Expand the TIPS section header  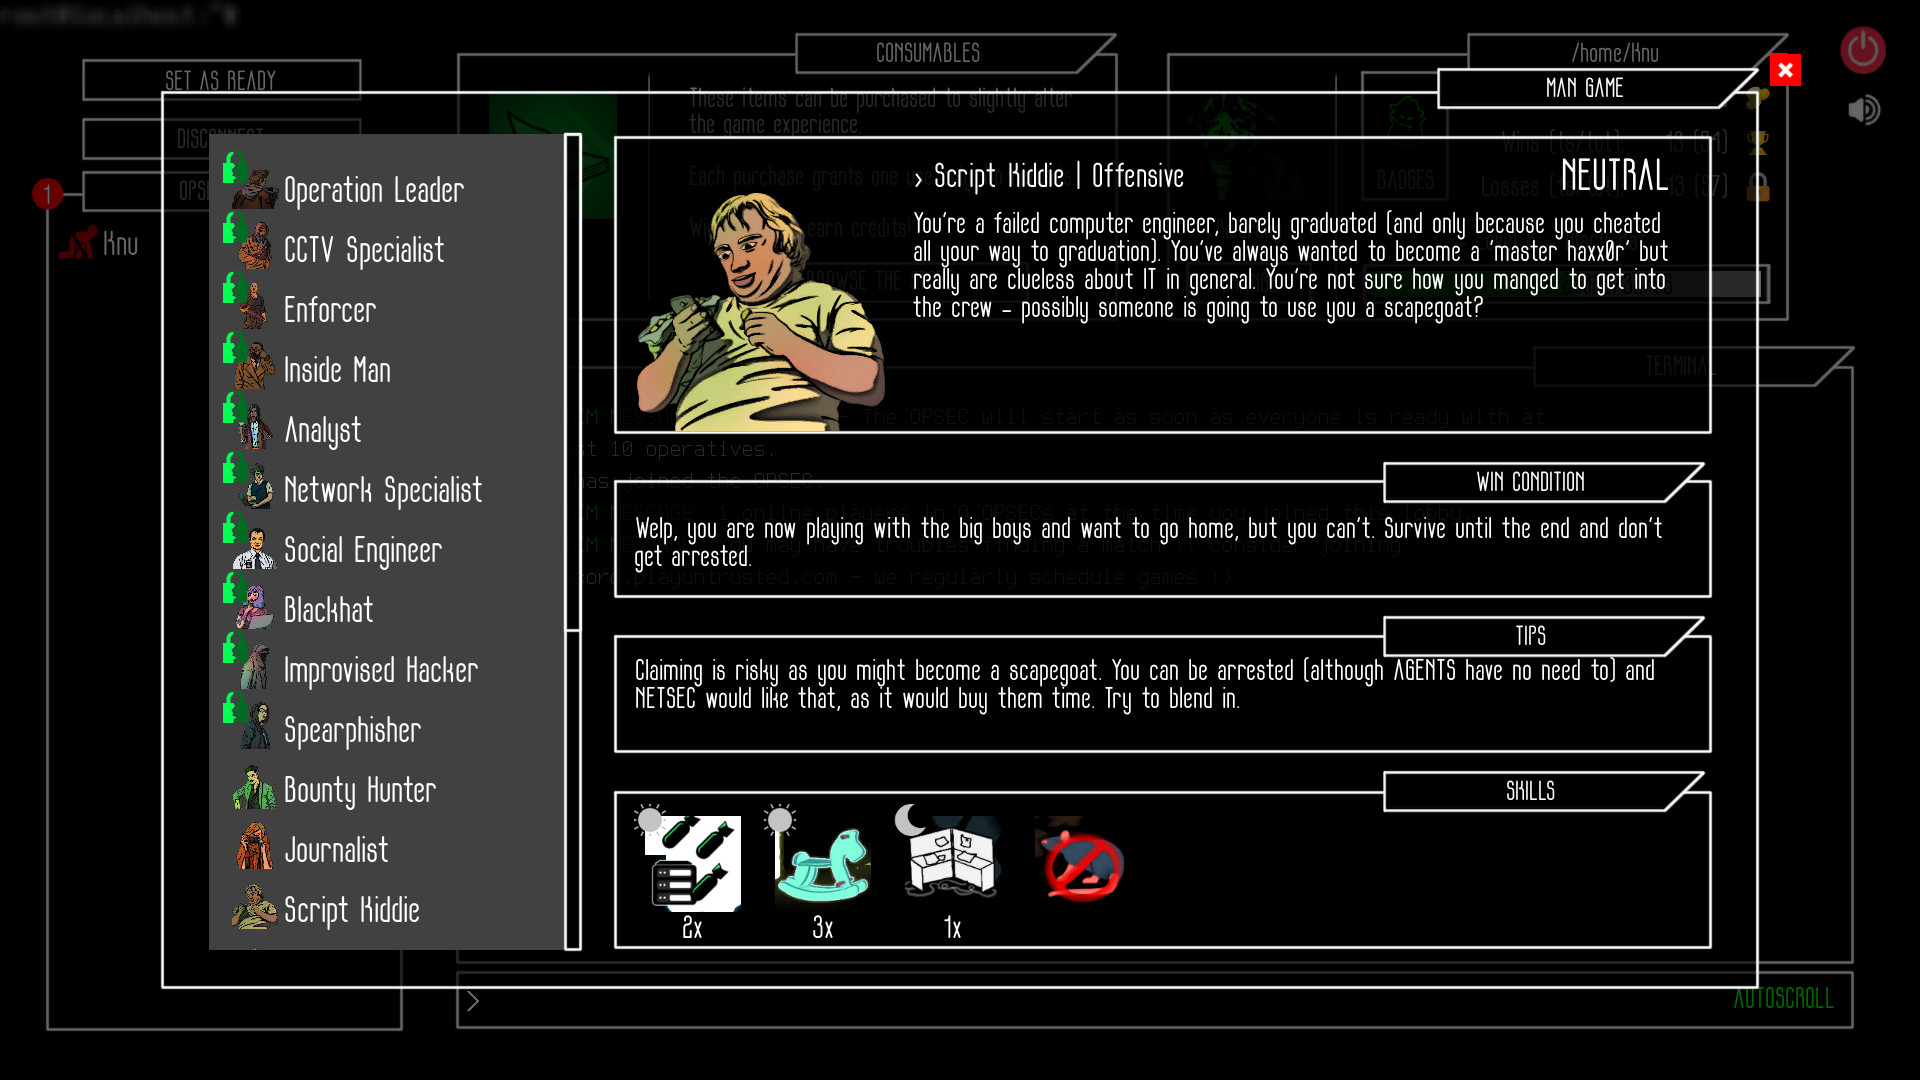tap(1530, 634)
